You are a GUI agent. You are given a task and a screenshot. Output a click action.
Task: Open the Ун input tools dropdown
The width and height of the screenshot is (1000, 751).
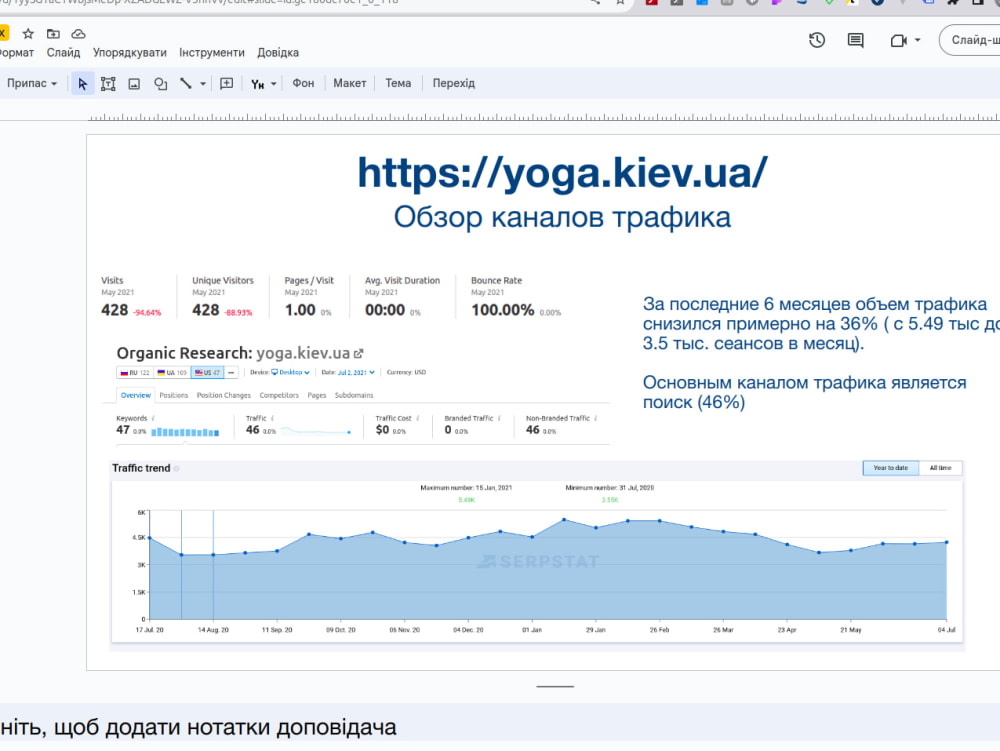pos(263,84)
